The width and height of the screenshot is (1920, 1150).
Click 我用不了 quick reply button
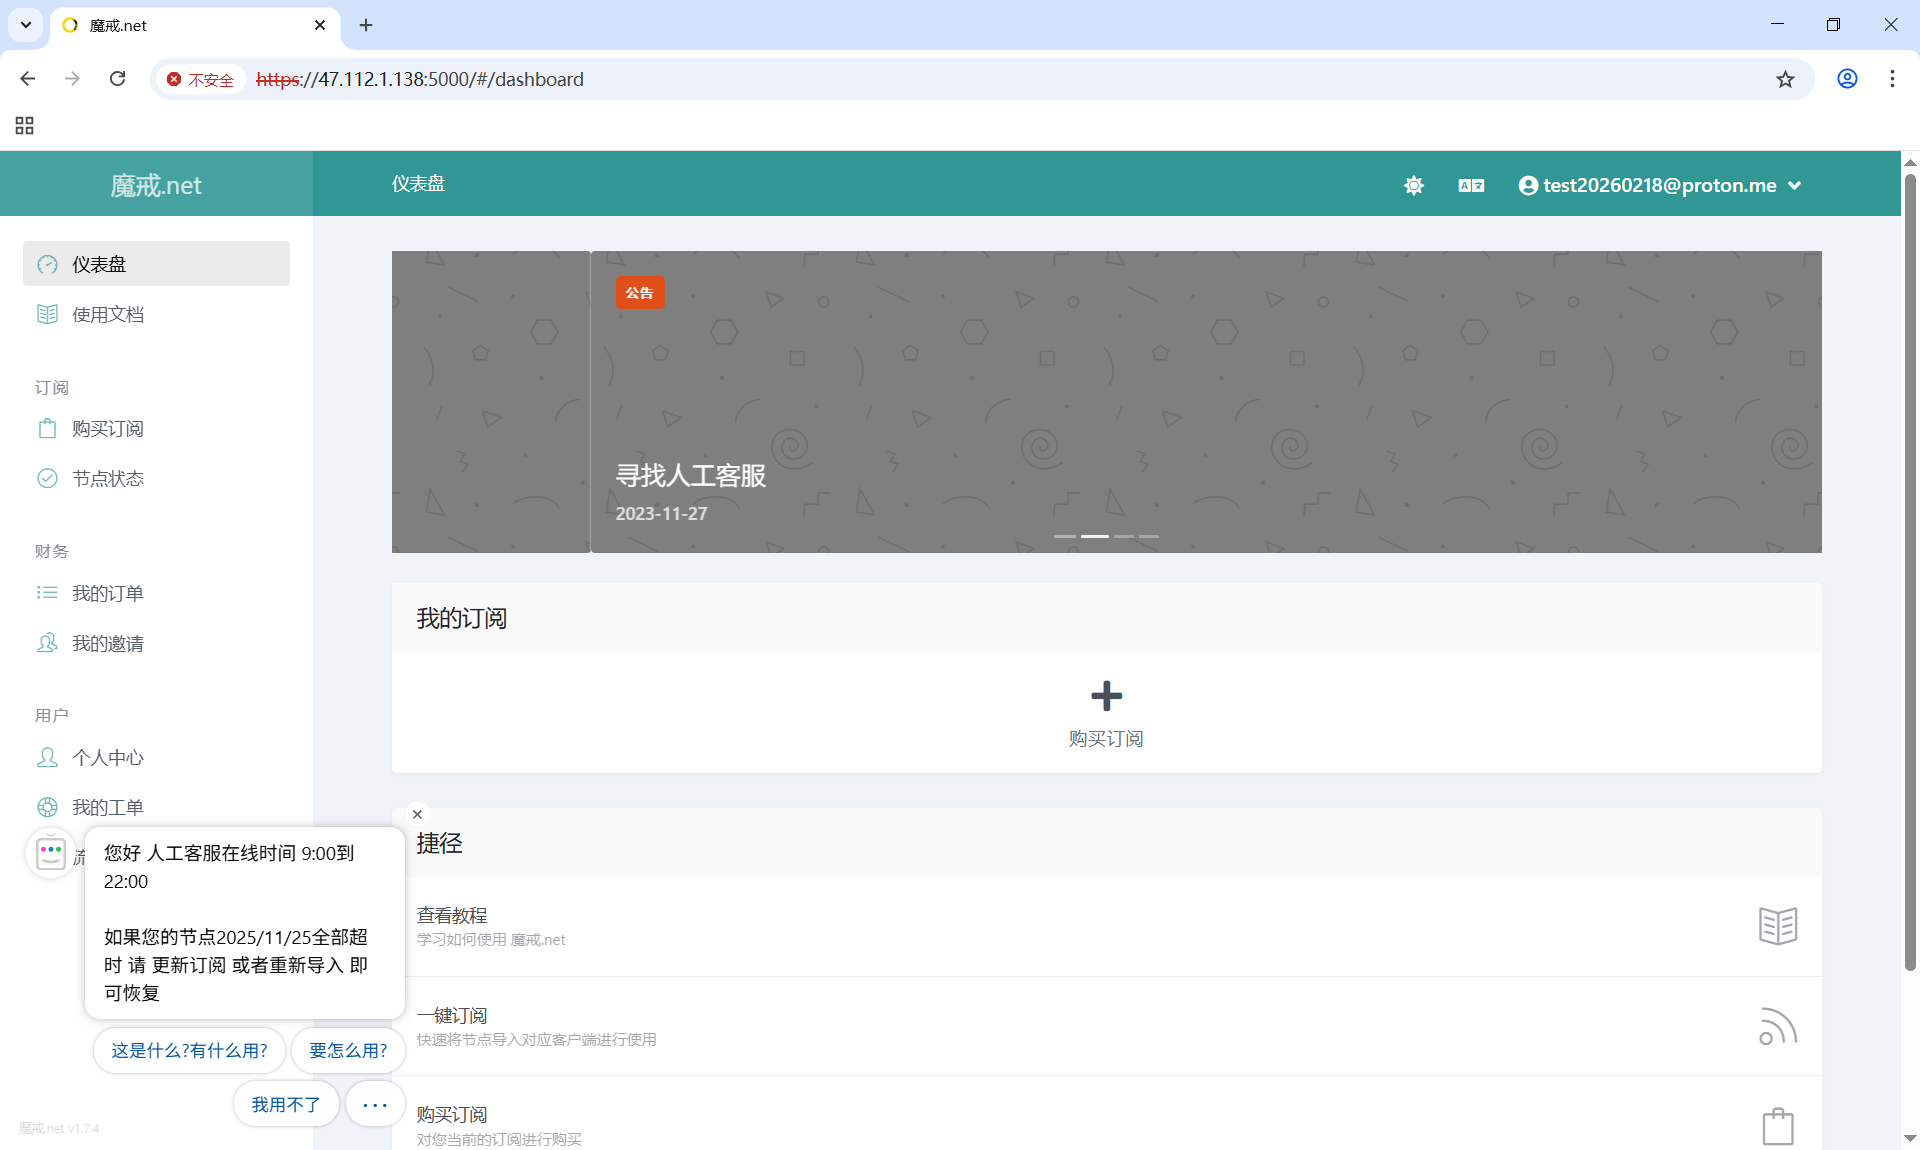pos(285,1104)
